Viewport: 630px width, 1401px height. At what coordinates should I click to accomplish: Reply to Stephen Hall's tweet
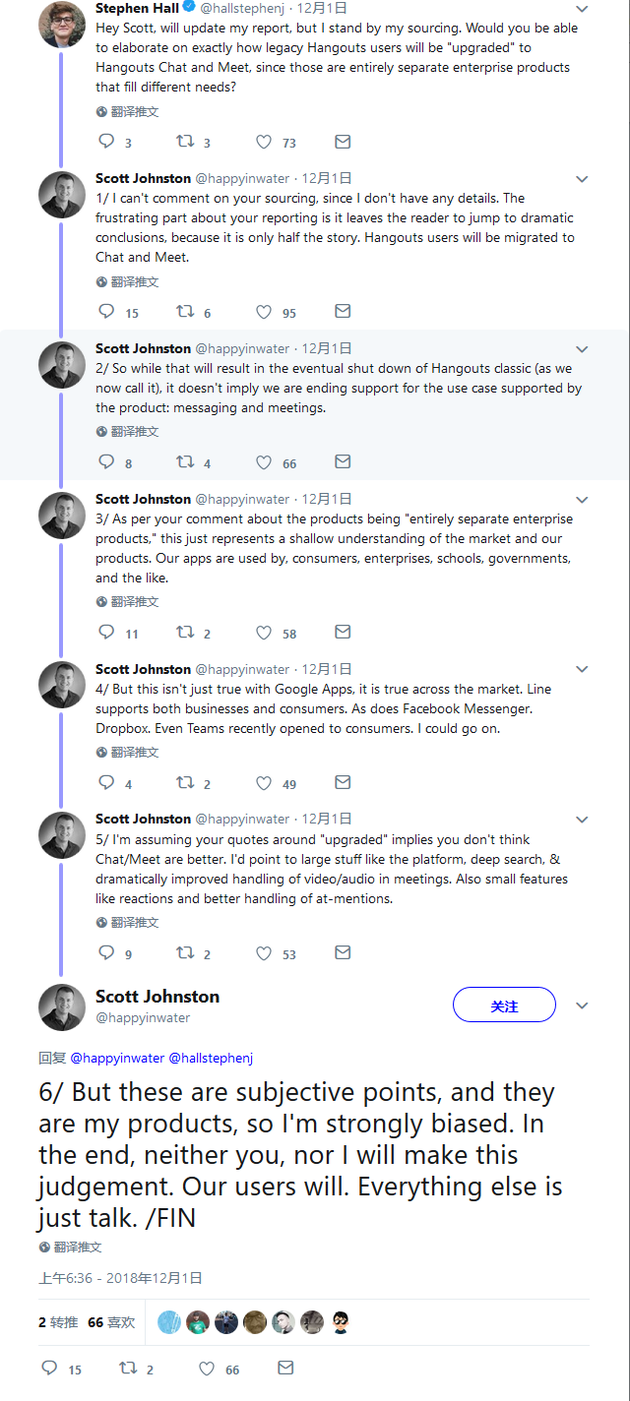coord(106,142)
